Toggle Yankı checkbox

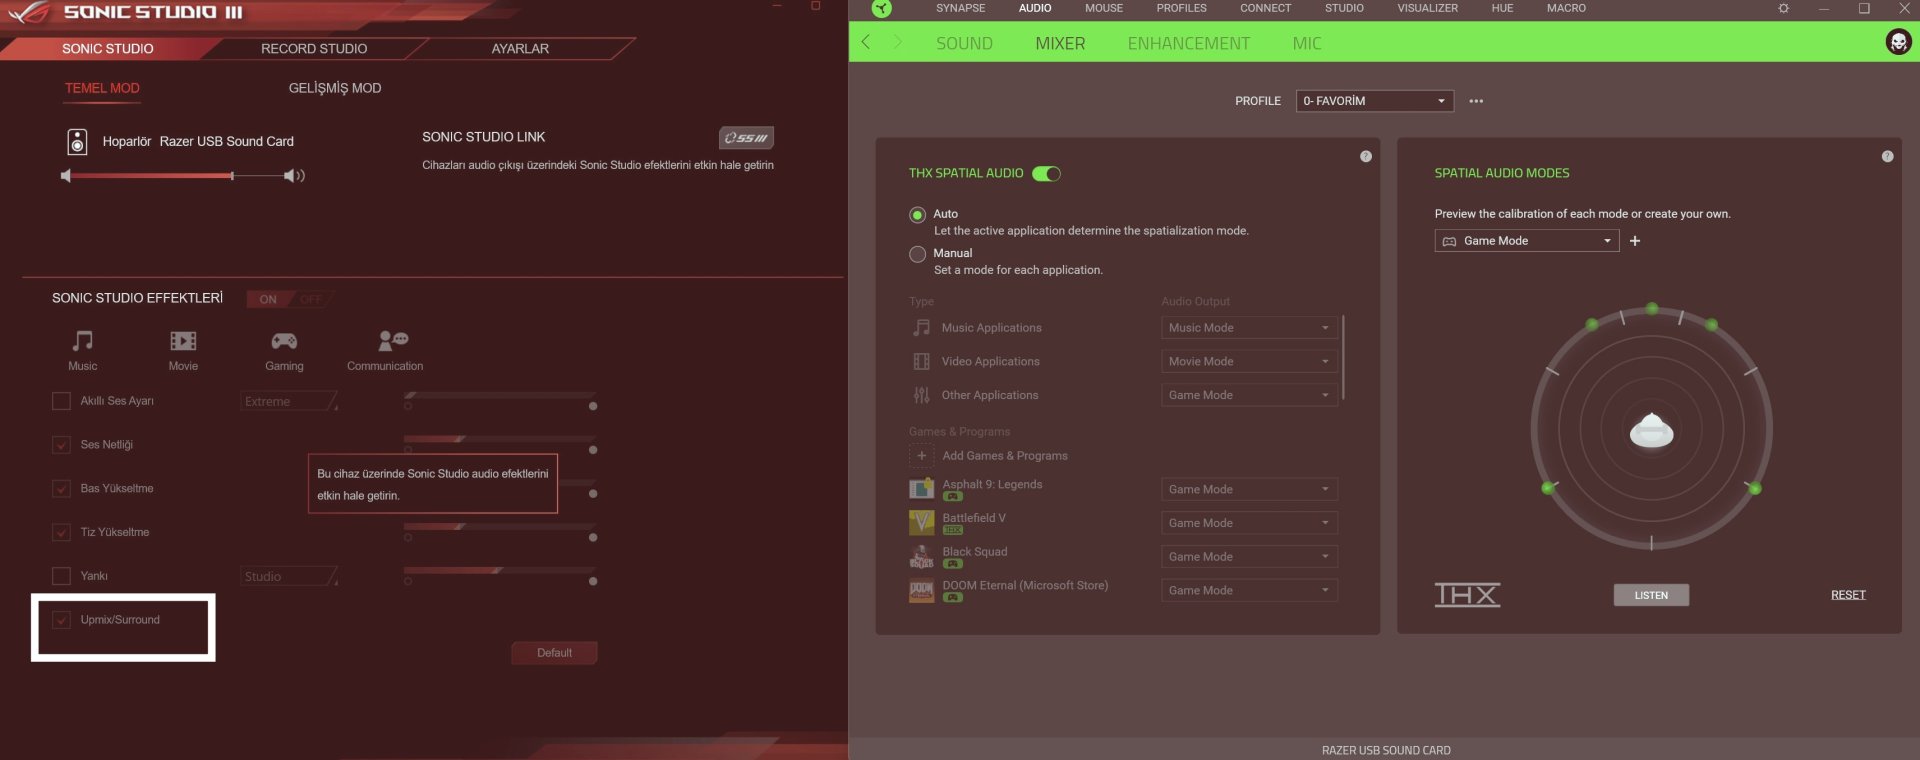[x=61, y=576]
